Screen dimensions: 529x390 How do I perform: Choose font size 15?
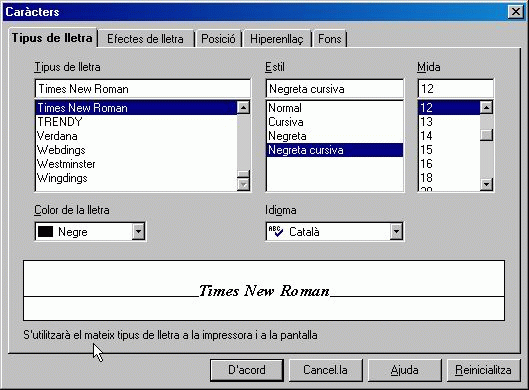point(449,150)
